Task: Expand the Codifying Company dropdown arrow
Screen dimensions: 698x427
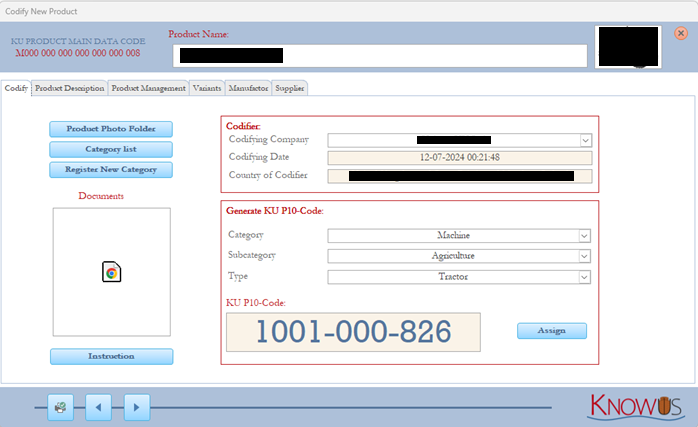Action: point(585,140)
